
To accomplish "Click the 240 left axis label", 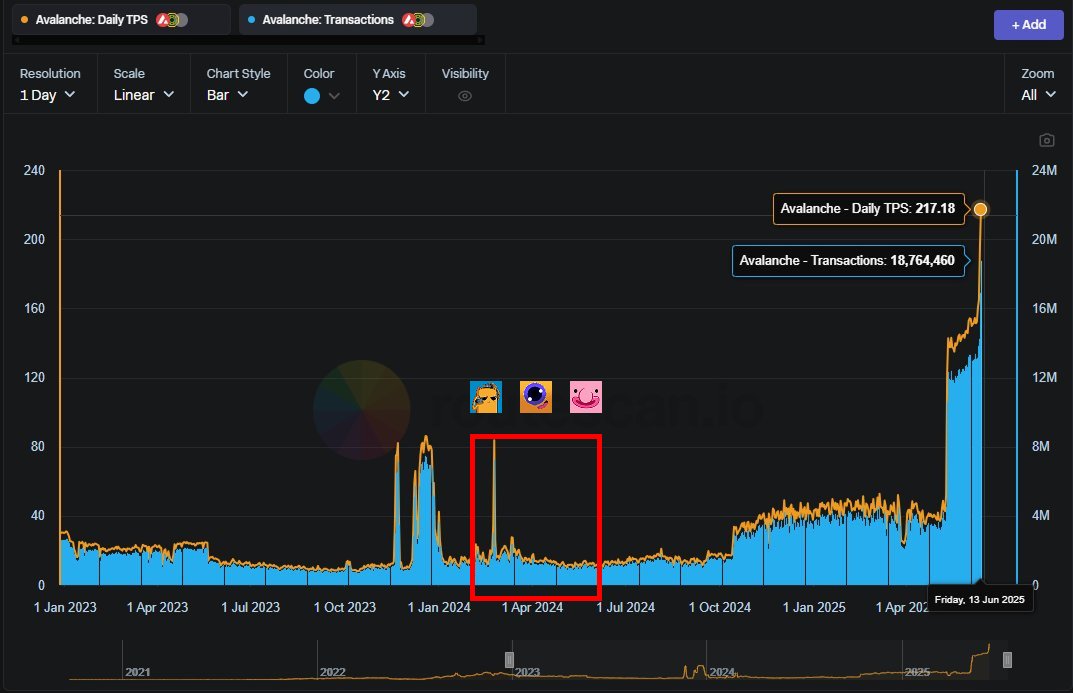I will (34, 170).
